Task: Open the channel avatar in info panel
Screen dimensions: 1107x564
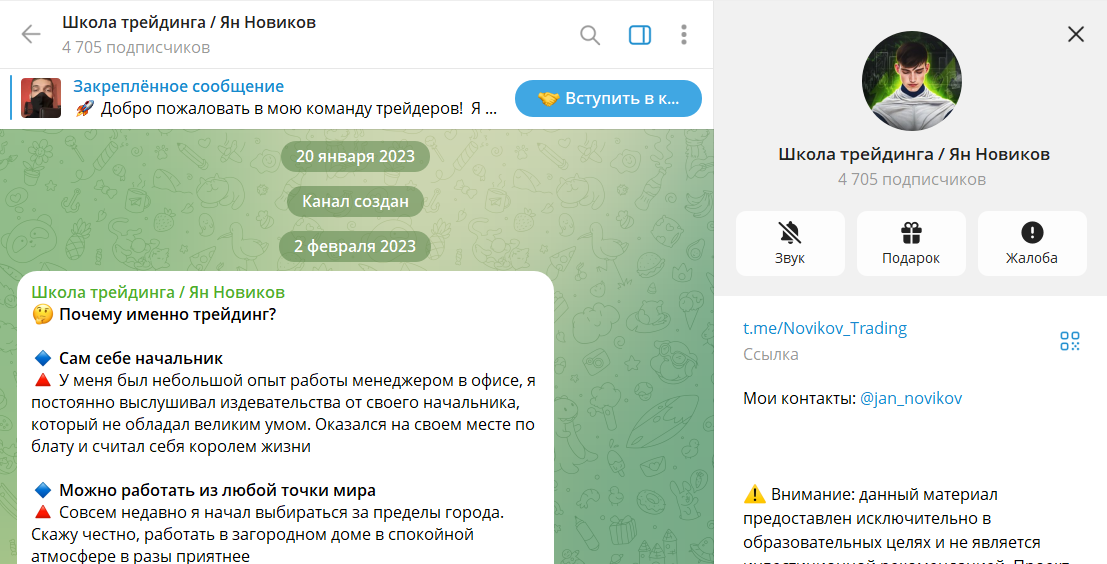Action: click(911, 80)
